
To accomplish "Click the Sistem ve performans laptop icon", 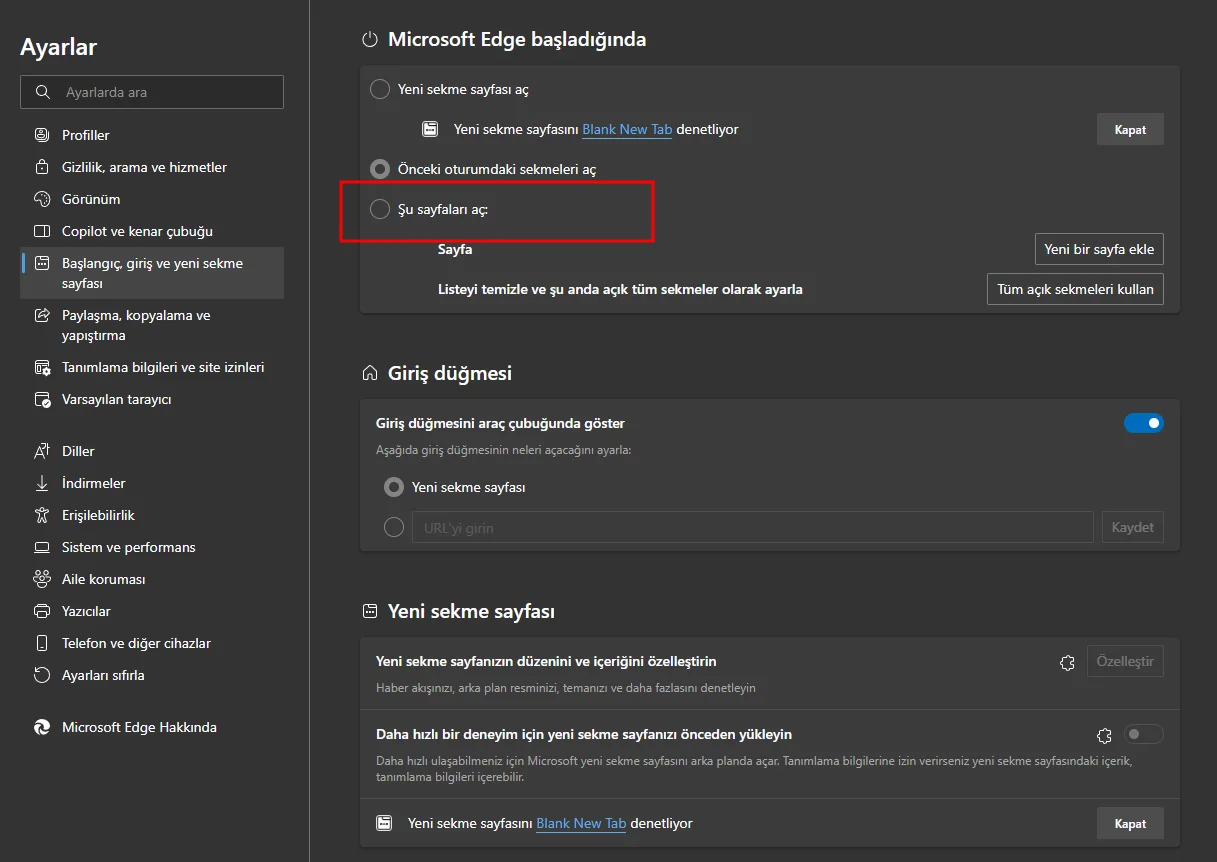I will point(42,547).
